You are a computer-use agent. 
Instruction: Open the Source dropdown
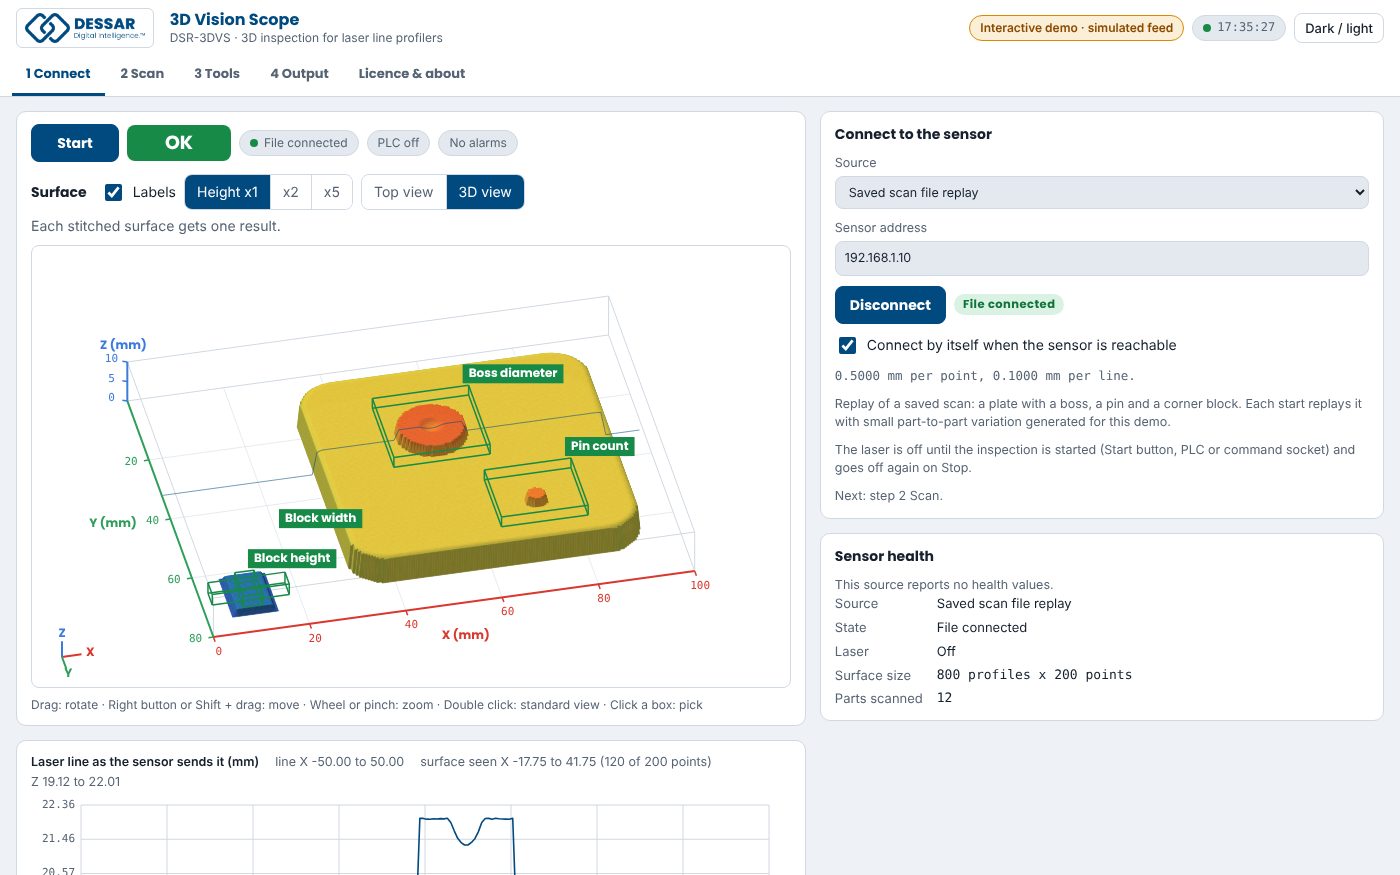point(1101,192)
